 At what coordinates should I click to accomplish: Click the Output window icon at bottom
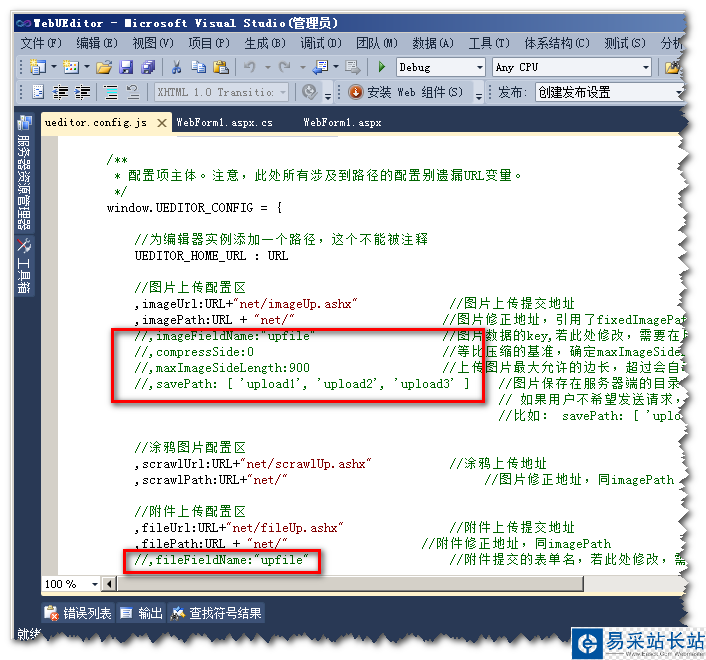[x=127, y=613]
